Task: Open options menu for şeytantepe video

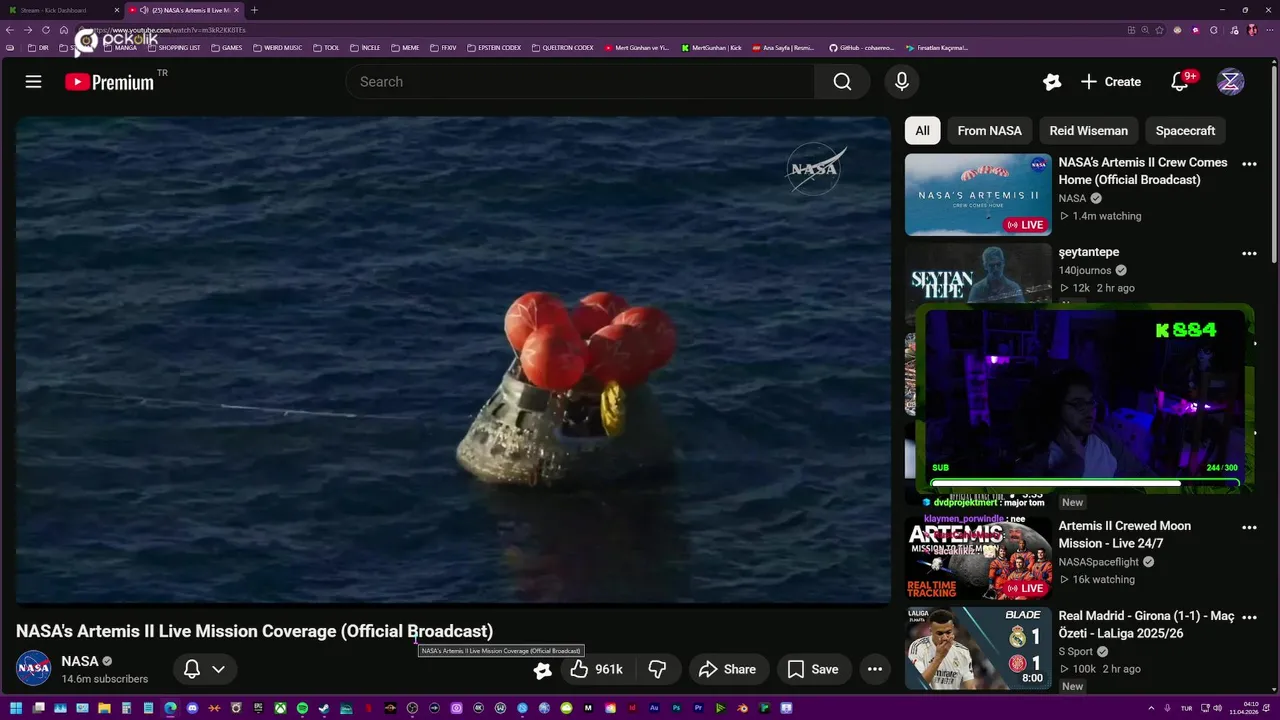Action: 1249,254
